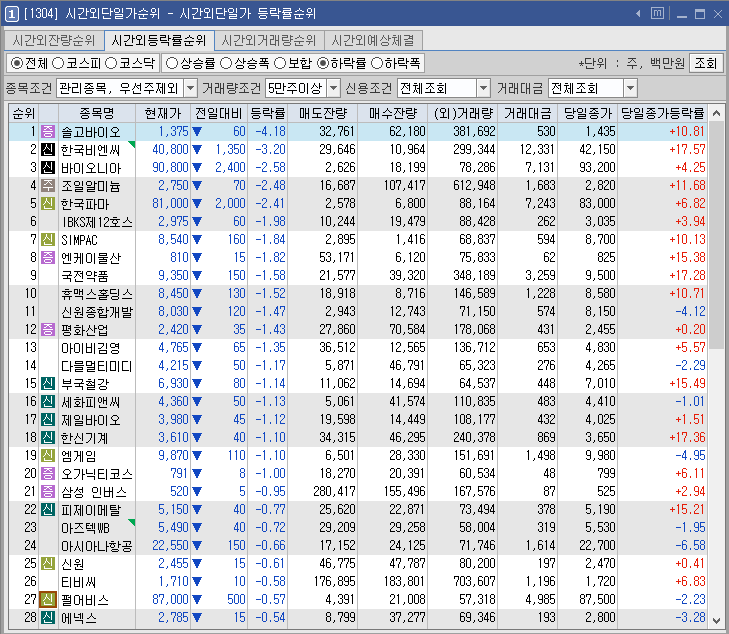
Task: Select the 상승률 radio button
Action: 172,63
